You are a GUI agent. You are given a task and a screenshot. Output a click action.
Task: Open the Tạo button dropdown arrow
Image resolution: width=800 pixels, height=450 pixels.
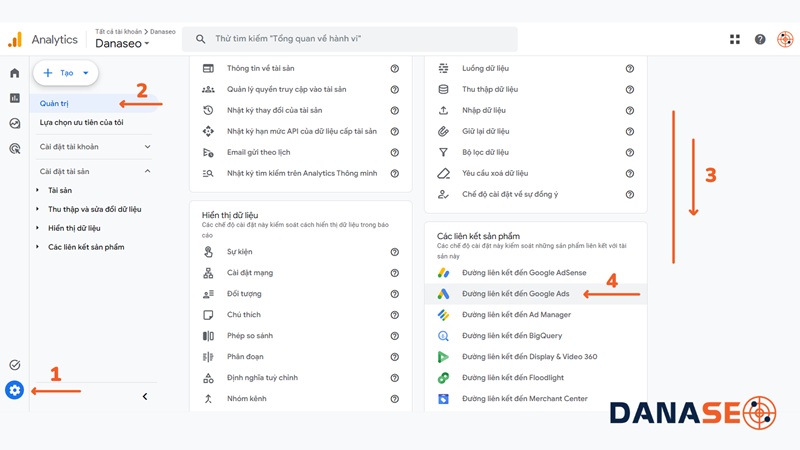pyautogui.click(x=86, y=73)
